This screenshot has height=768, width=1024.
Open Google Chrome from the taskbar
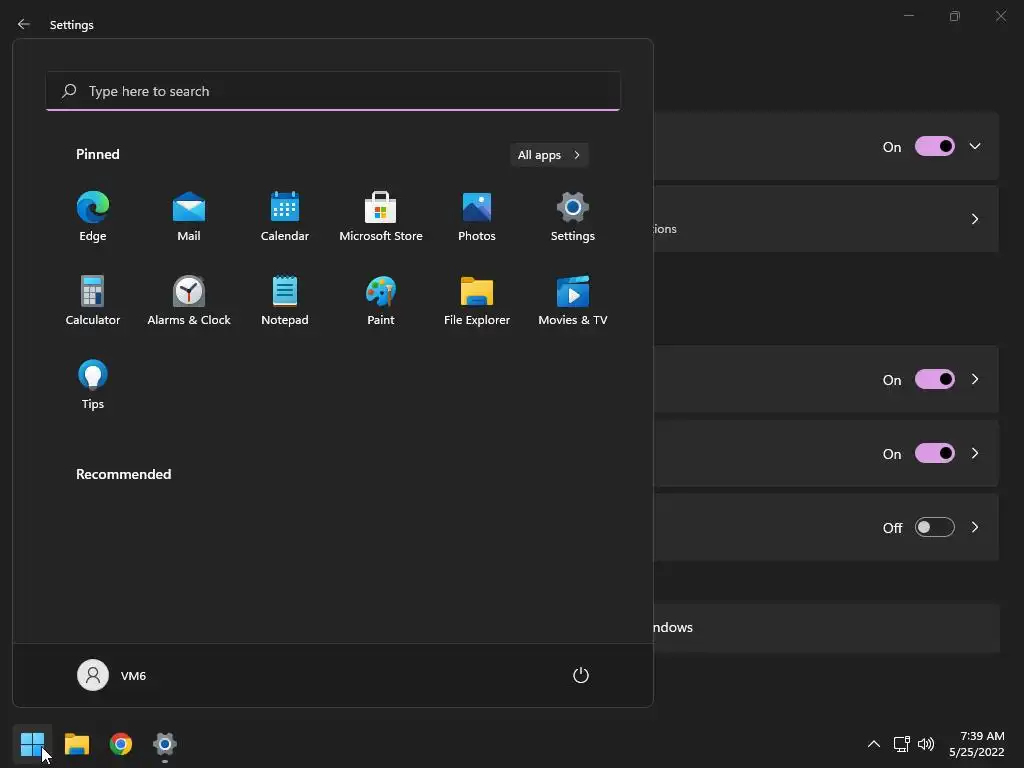(121, 744)
